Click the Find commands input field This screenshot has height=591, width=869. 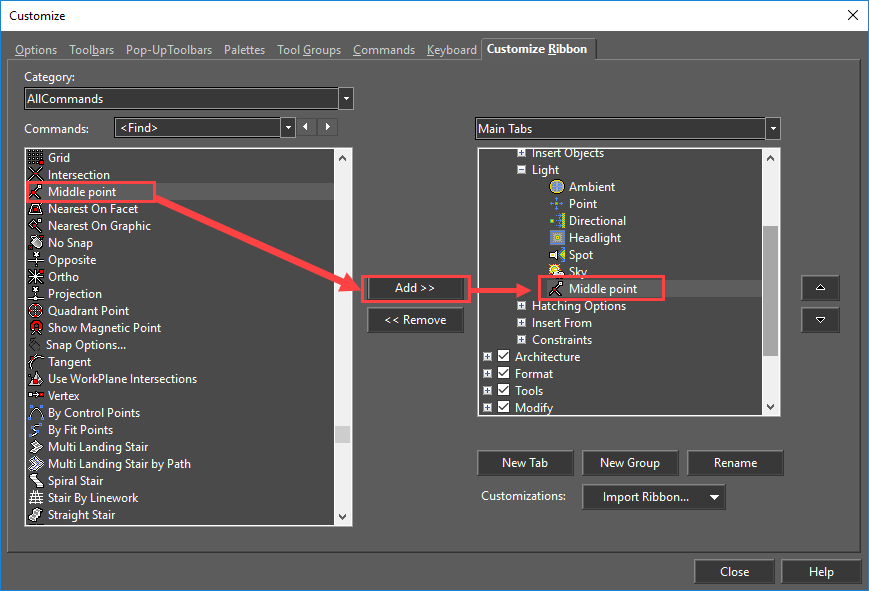(x=198, y=128)
